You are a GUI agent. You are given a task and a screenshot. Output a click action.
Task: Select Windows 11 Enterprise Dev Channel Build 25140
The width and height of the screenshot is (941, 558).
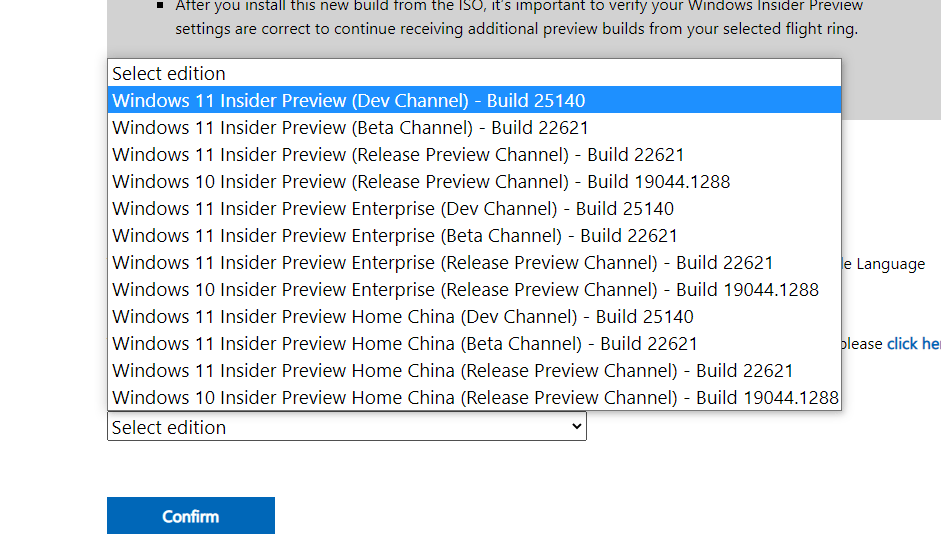[x=393, y=209]
